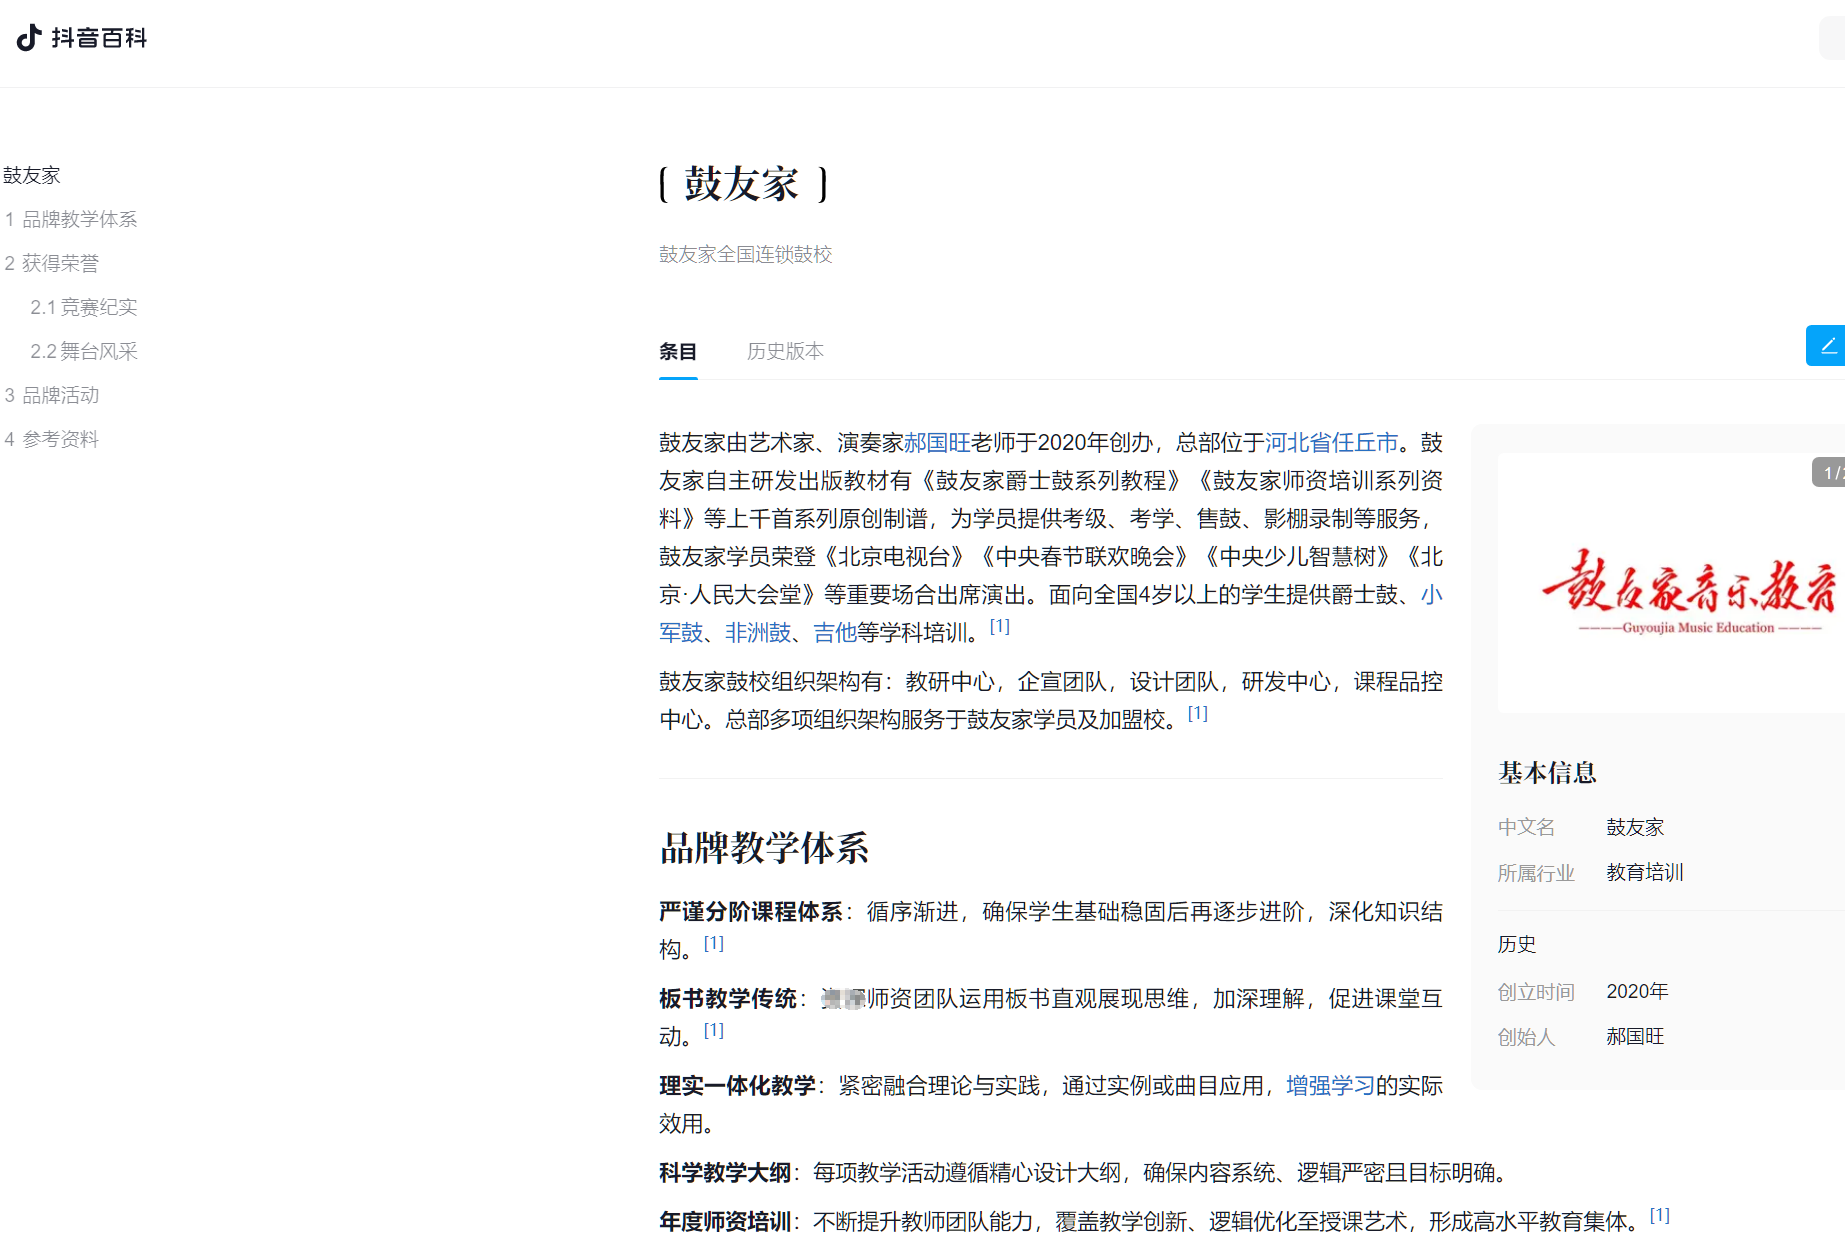The width and height of the screenshot is (1845, 1247).
Task: Click reference [1] after 加盟校
Action: [x=1198, y=713]
